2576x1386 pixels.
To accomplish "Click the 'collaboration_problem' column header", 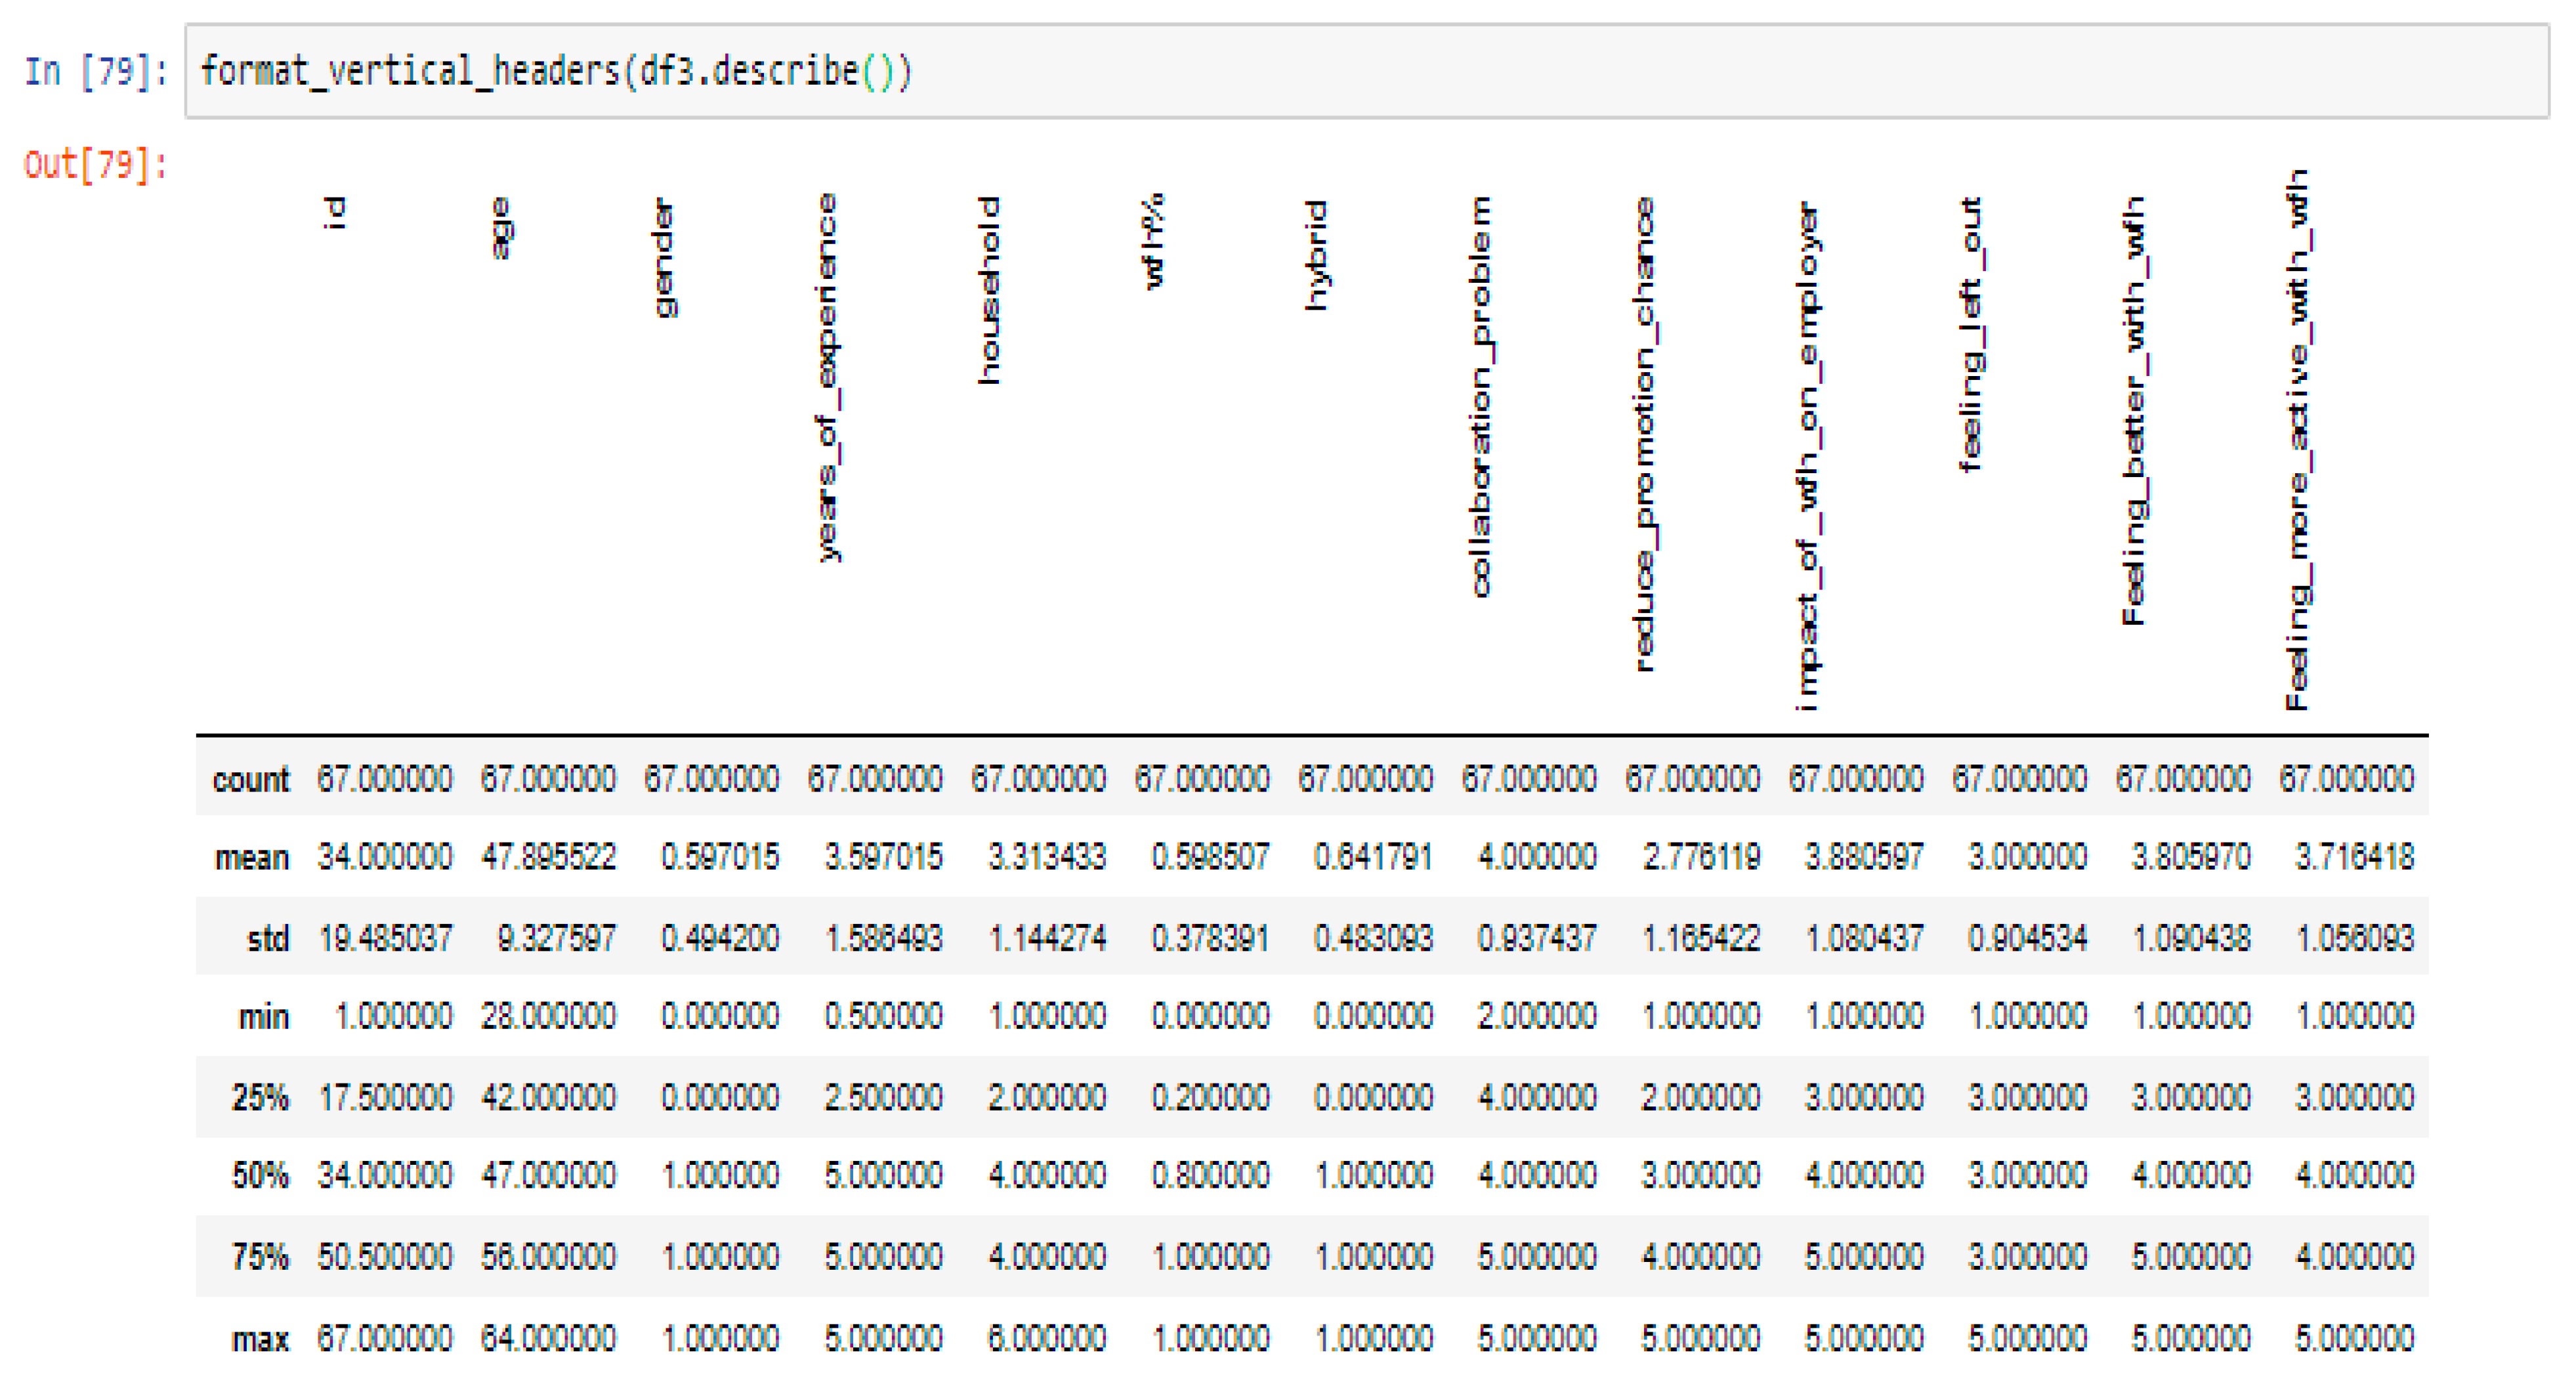I will coord(1481,396).
